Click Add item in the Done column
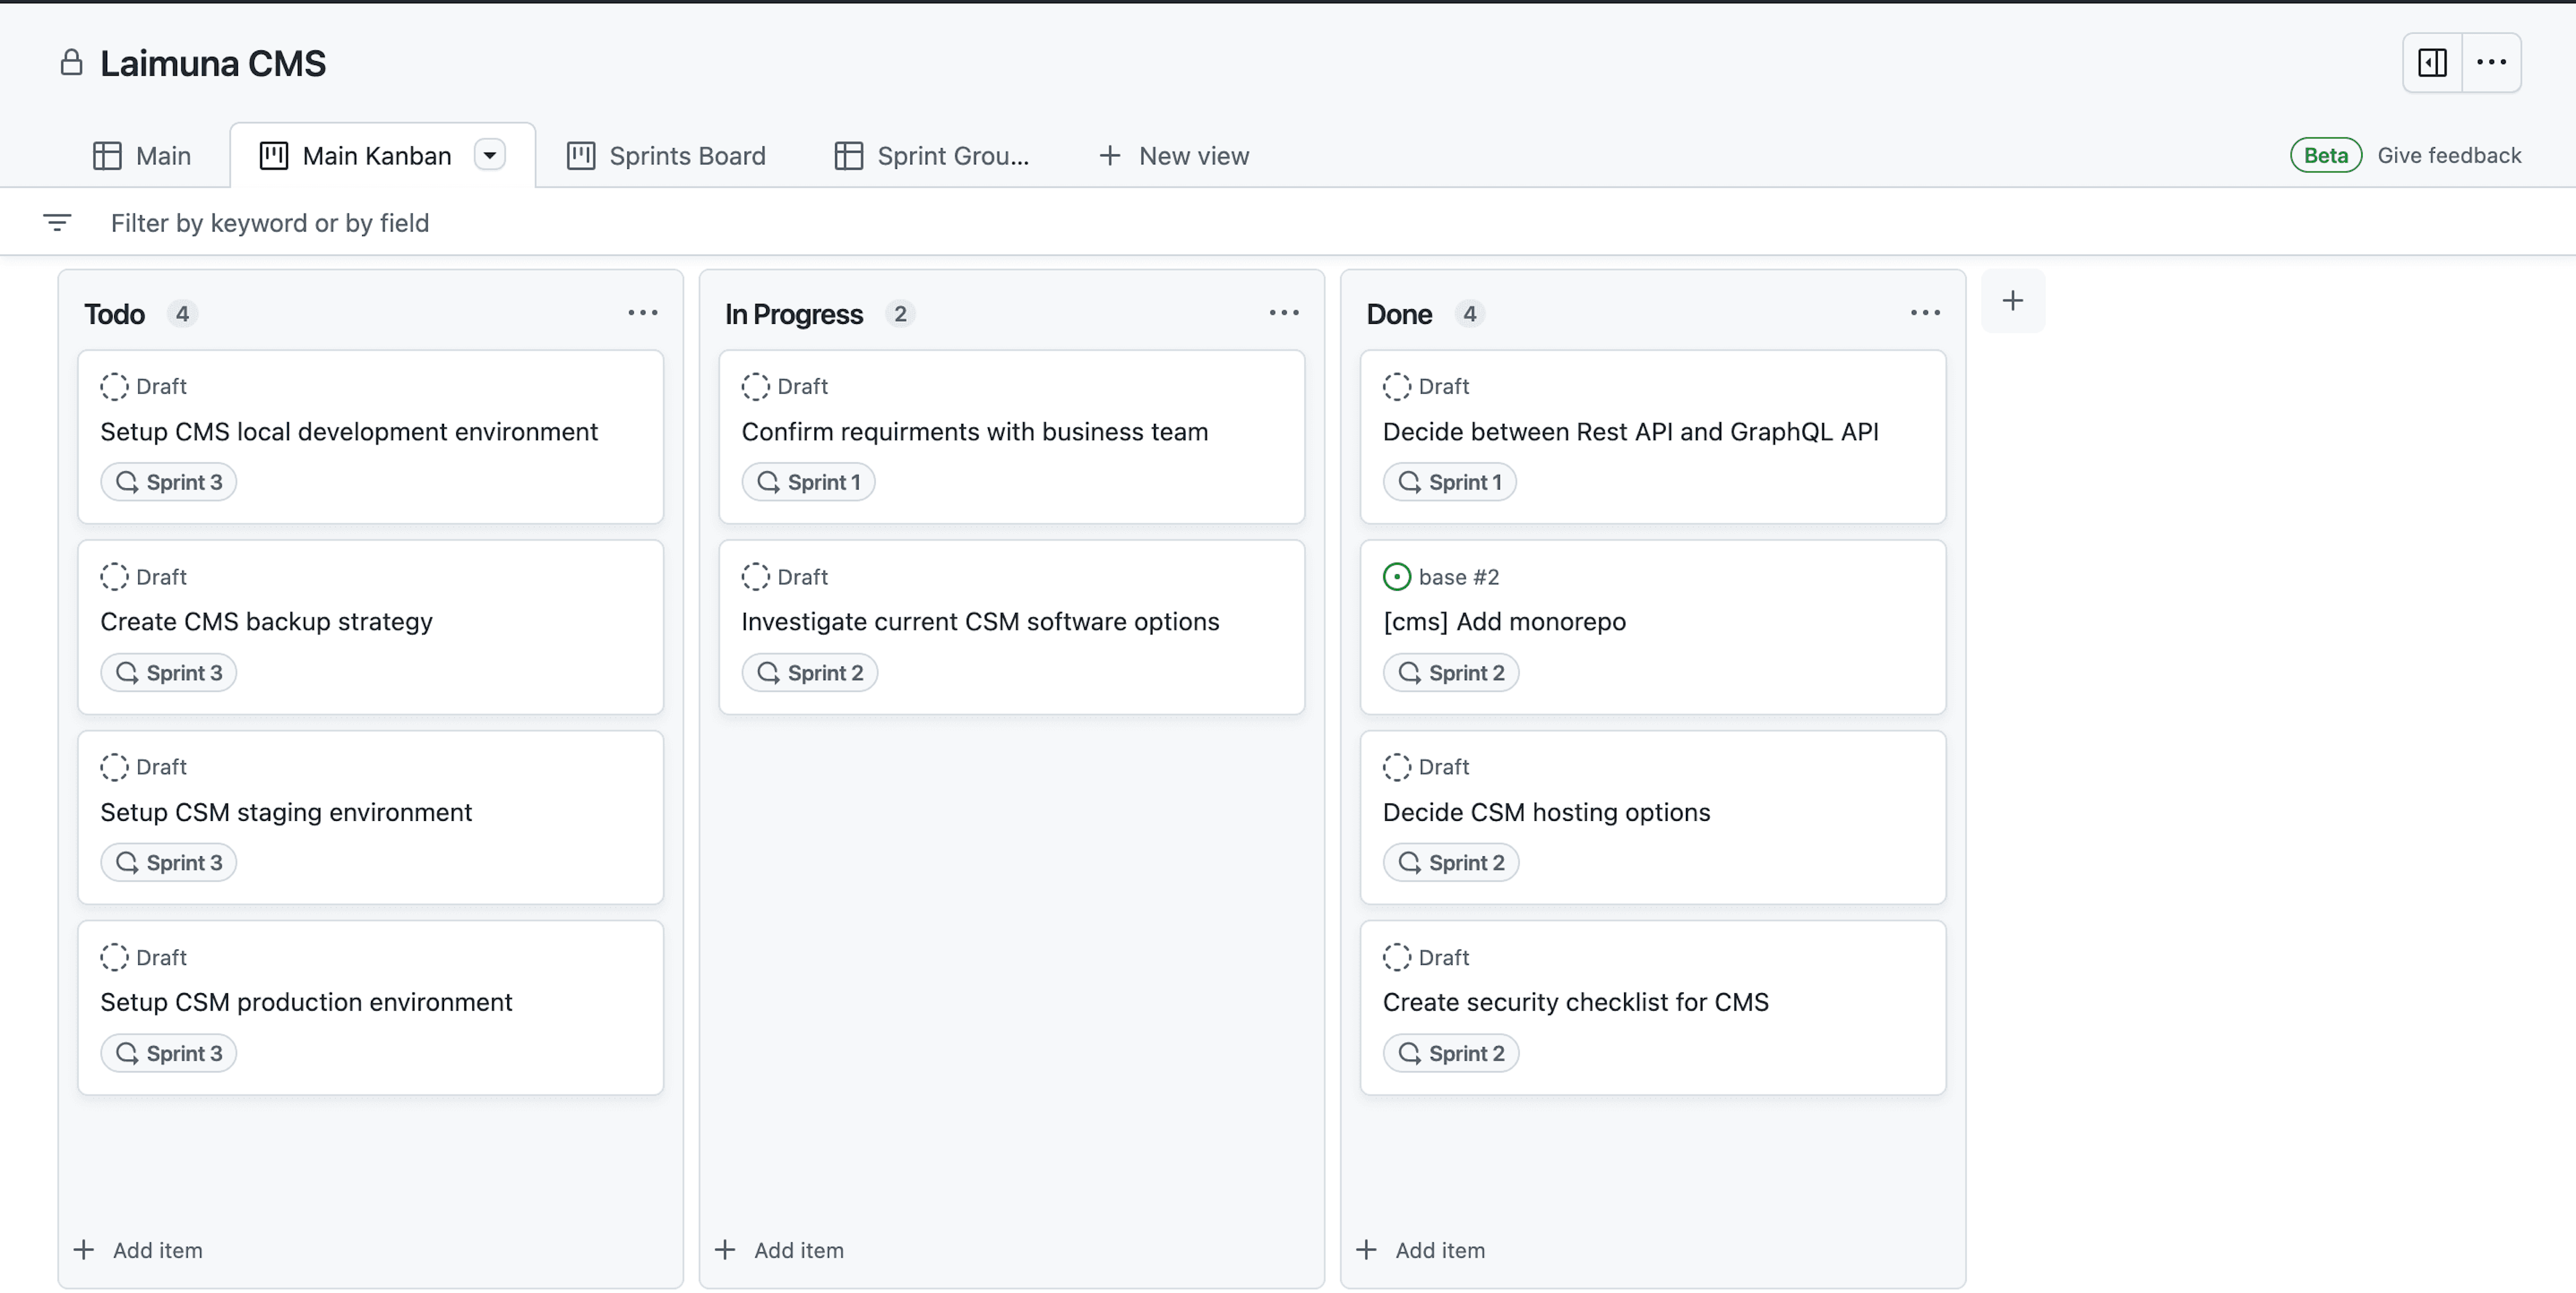 (x=1438, y=1249)
